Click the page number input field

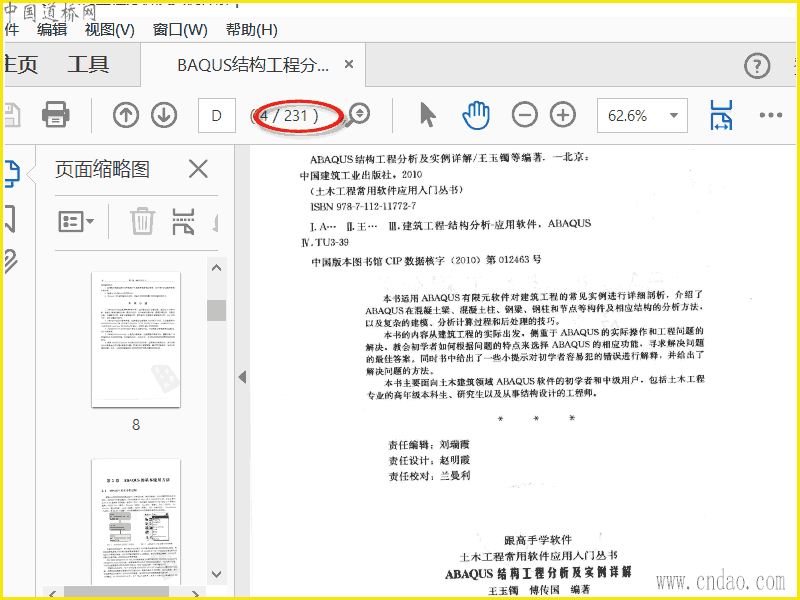coord(217,115)
